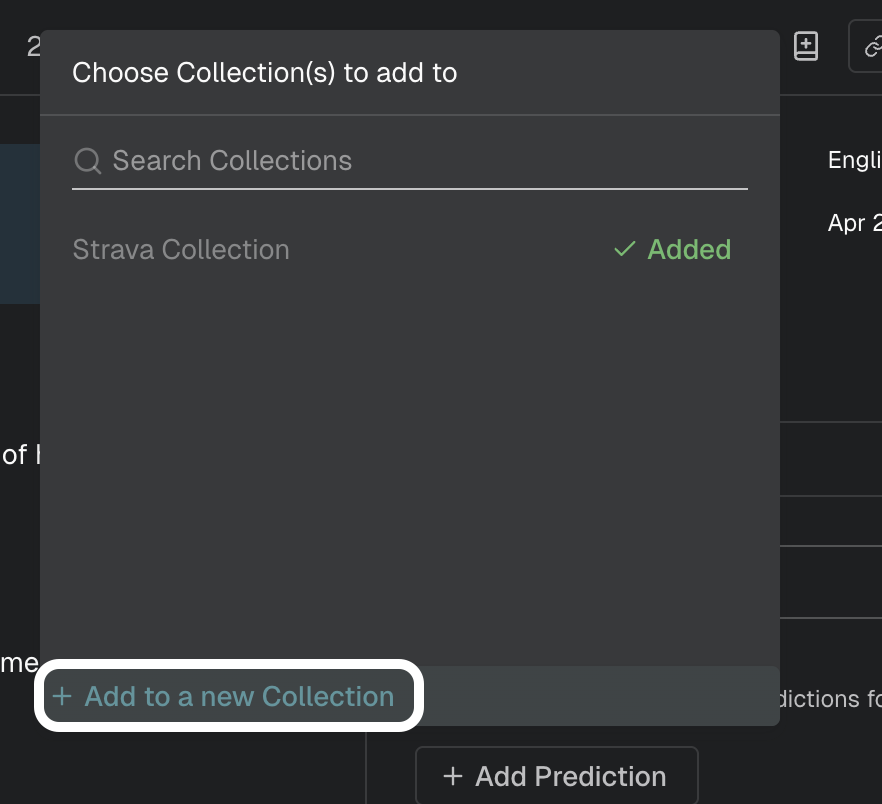Viewport: 882px width, 804px height.
Task: Click the partially visible English language label
Action: [854, 160]
